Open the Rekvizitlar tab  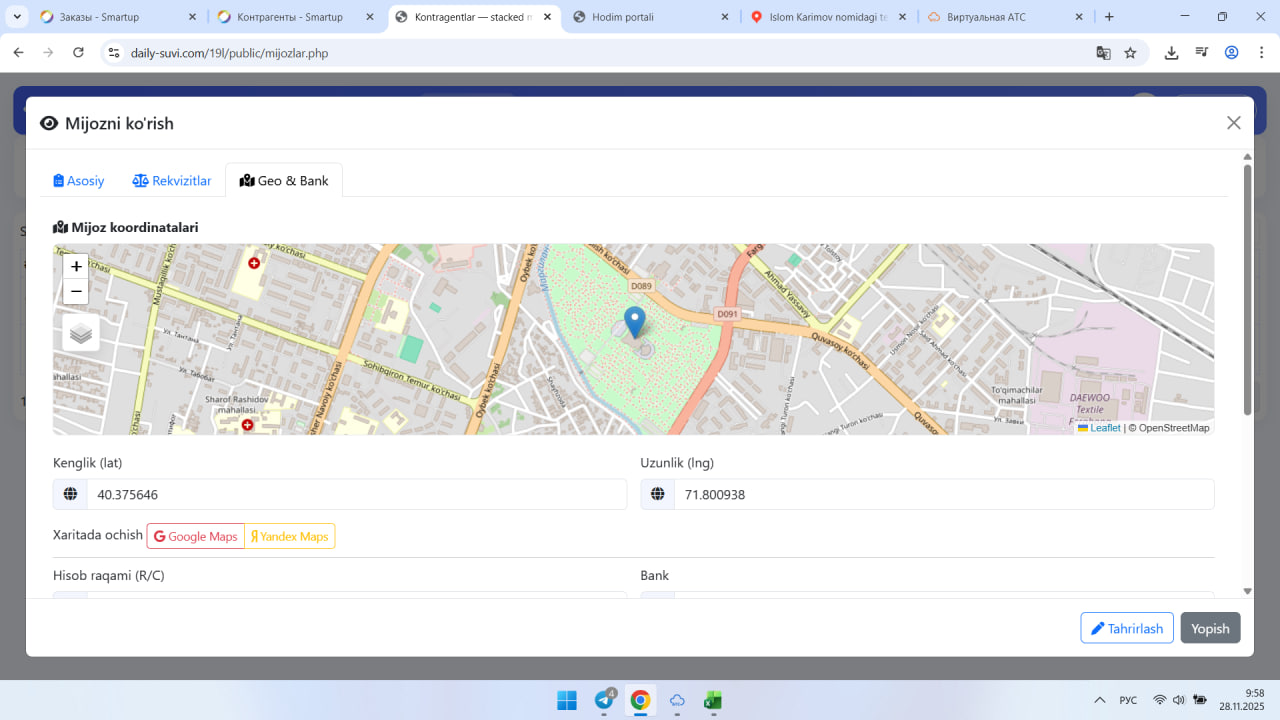click(172, 181)
